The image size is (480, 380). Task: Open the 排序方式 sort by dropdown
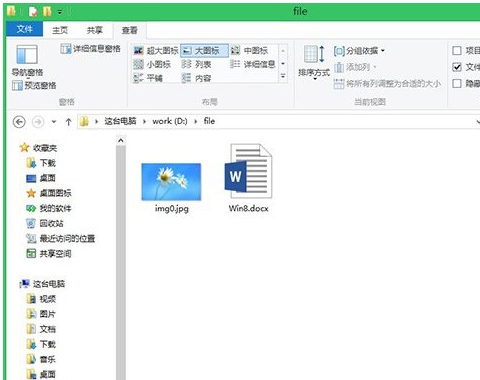coord(314,62)
